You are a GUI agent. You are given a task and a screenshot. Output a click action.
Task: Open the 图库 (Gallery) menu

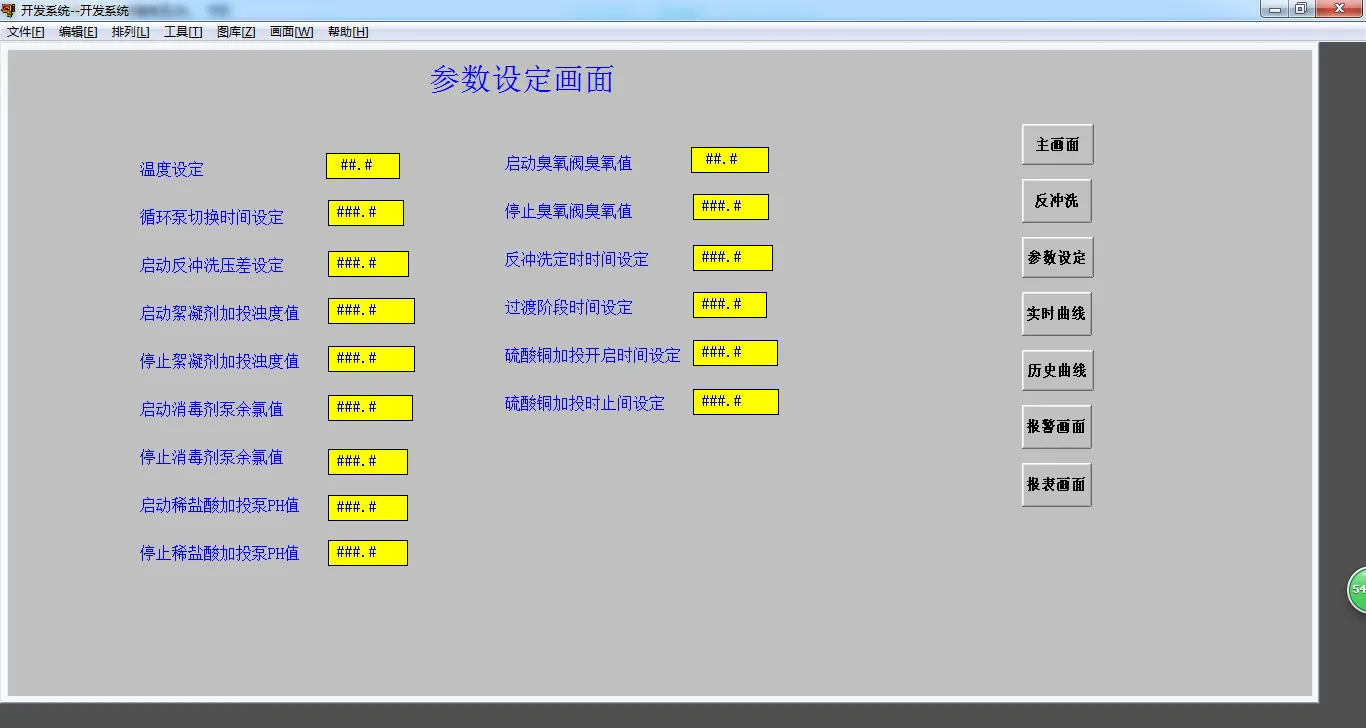pos(235,31)
